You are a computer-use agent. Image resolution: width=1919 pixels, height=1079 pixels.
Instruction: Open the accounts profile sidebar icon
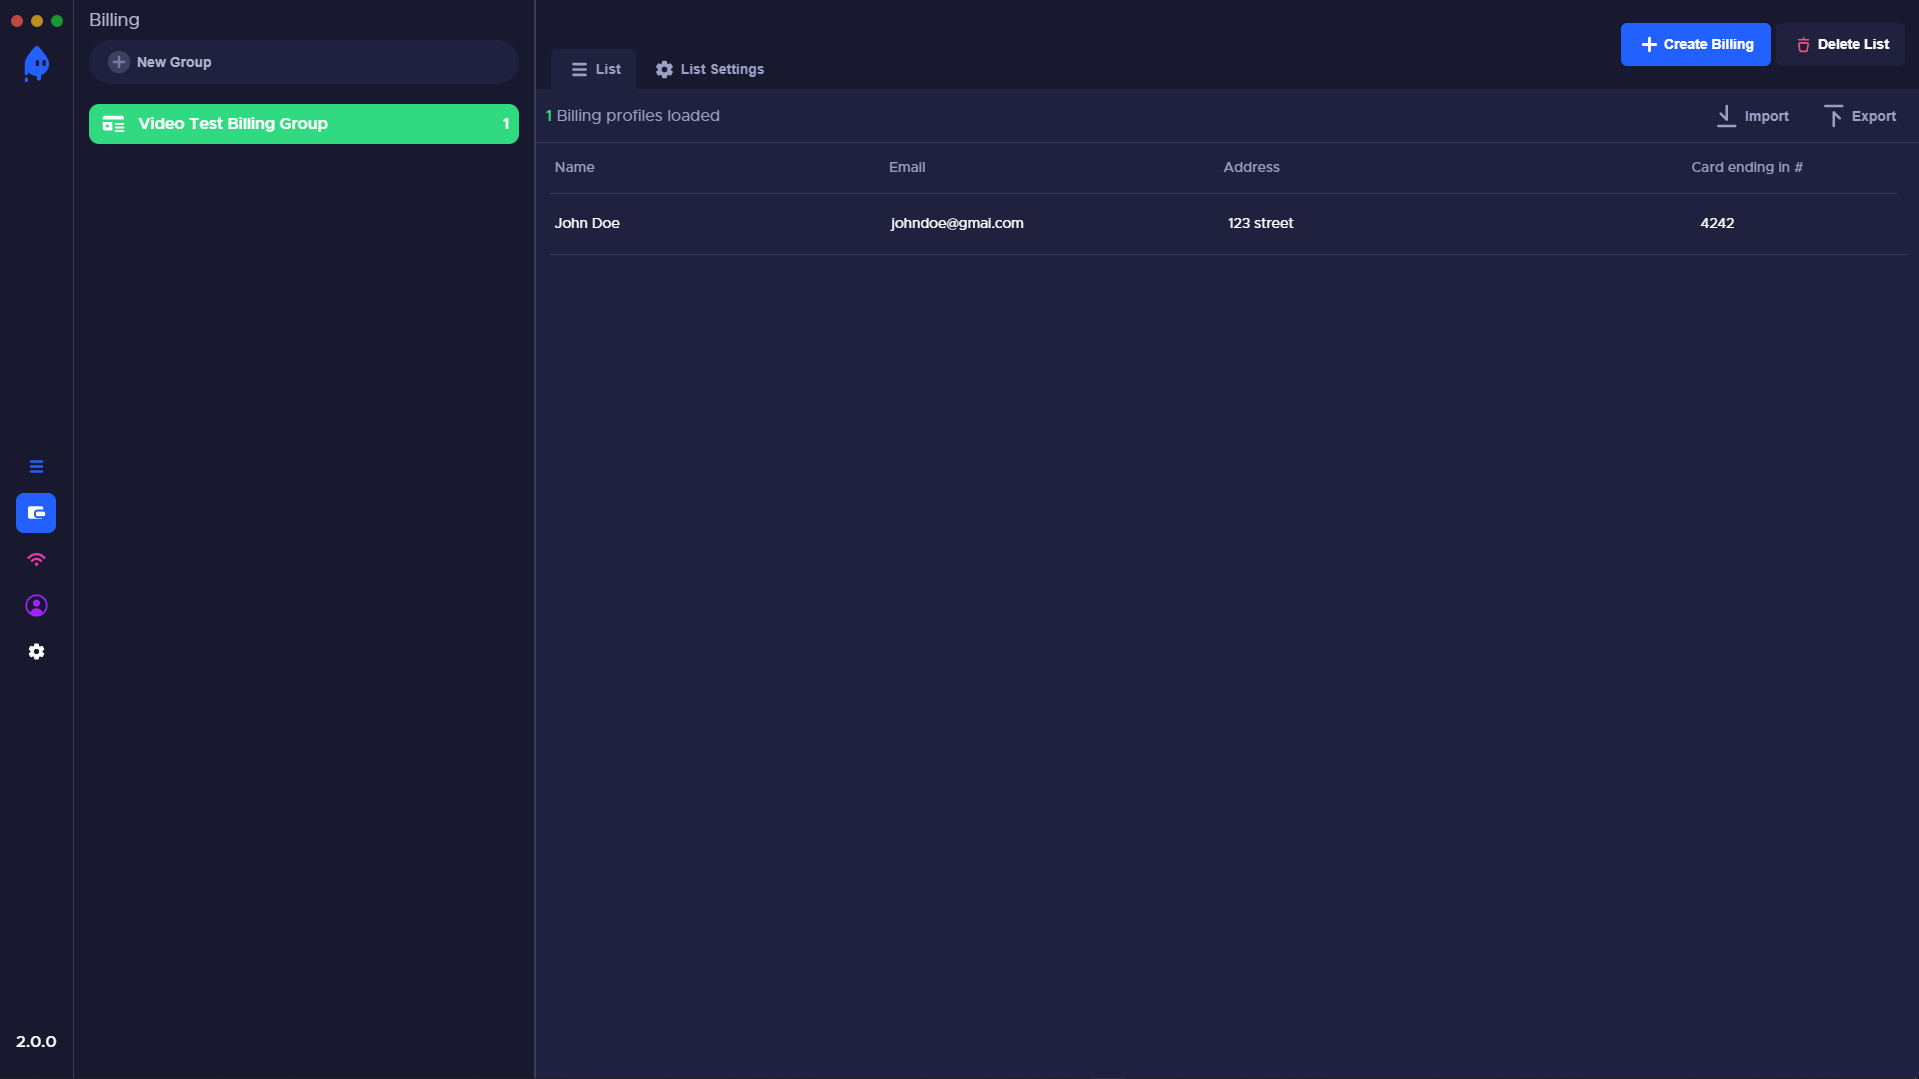click(36, 606)
